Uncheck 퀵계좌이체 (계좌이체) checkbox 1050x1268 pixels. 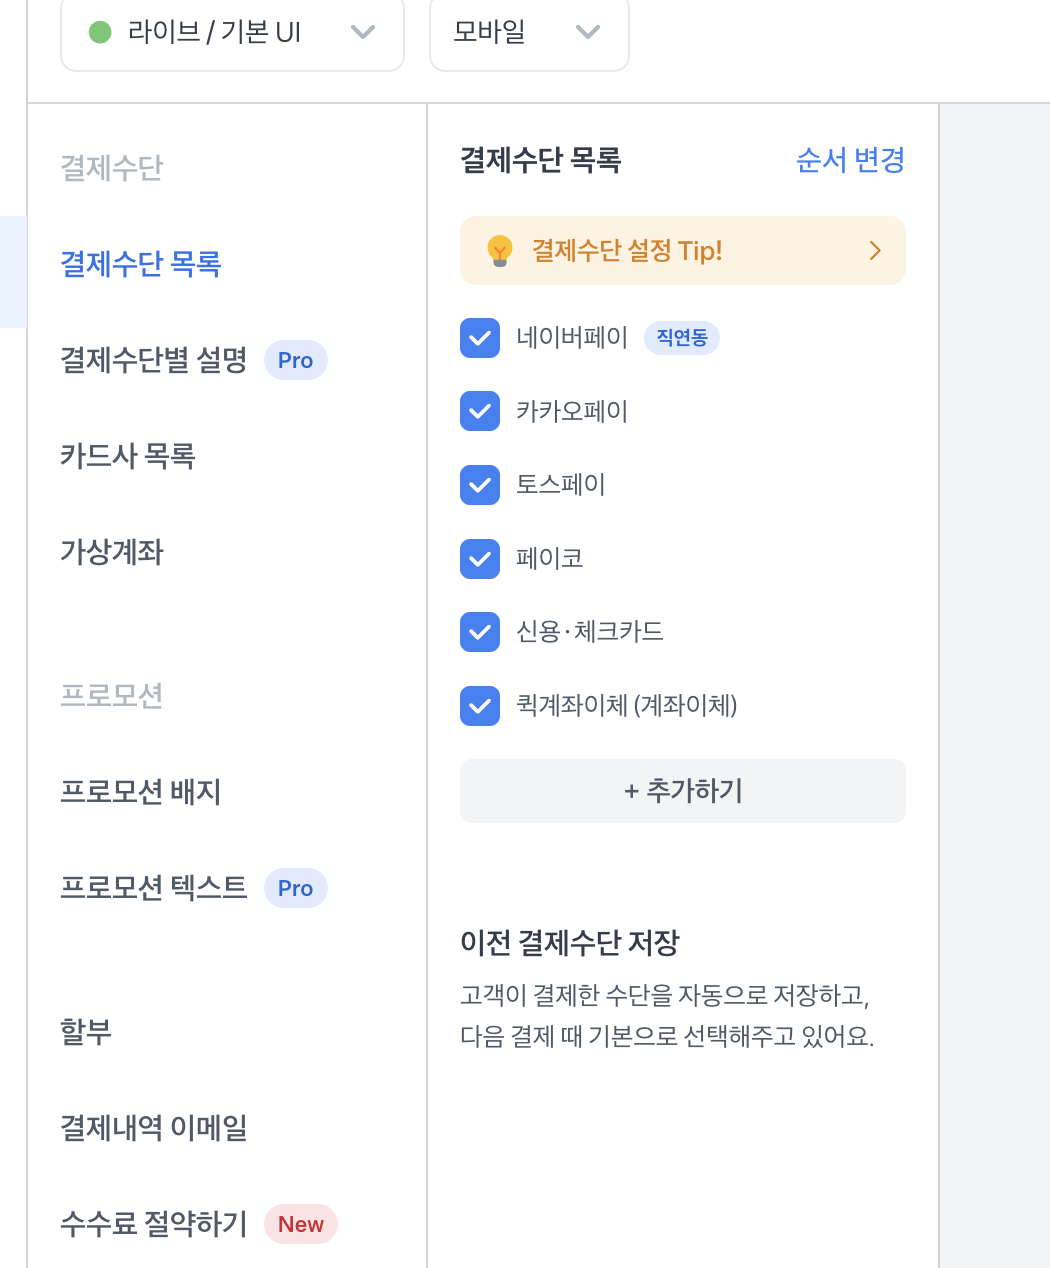[x=480, y=705]
